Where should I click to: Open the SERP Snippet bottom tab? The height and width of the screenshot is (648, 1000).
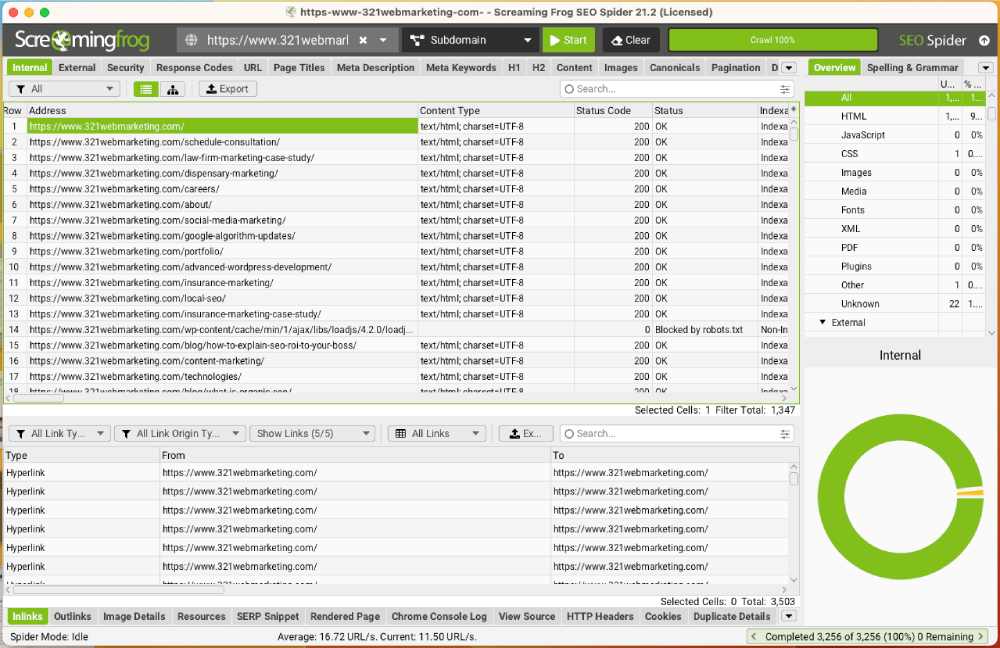pos(267,616)
